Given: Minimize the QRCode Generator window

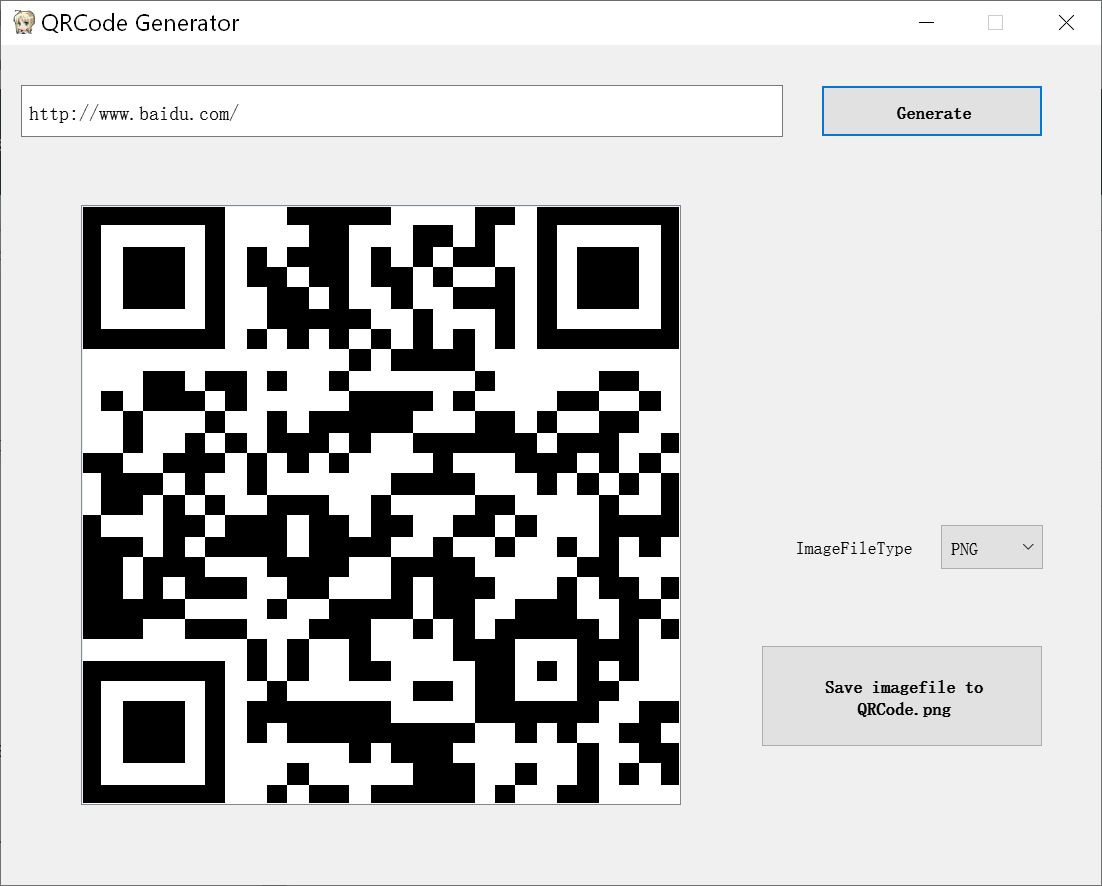Looking at the screenshot, I should click(927, 22).
